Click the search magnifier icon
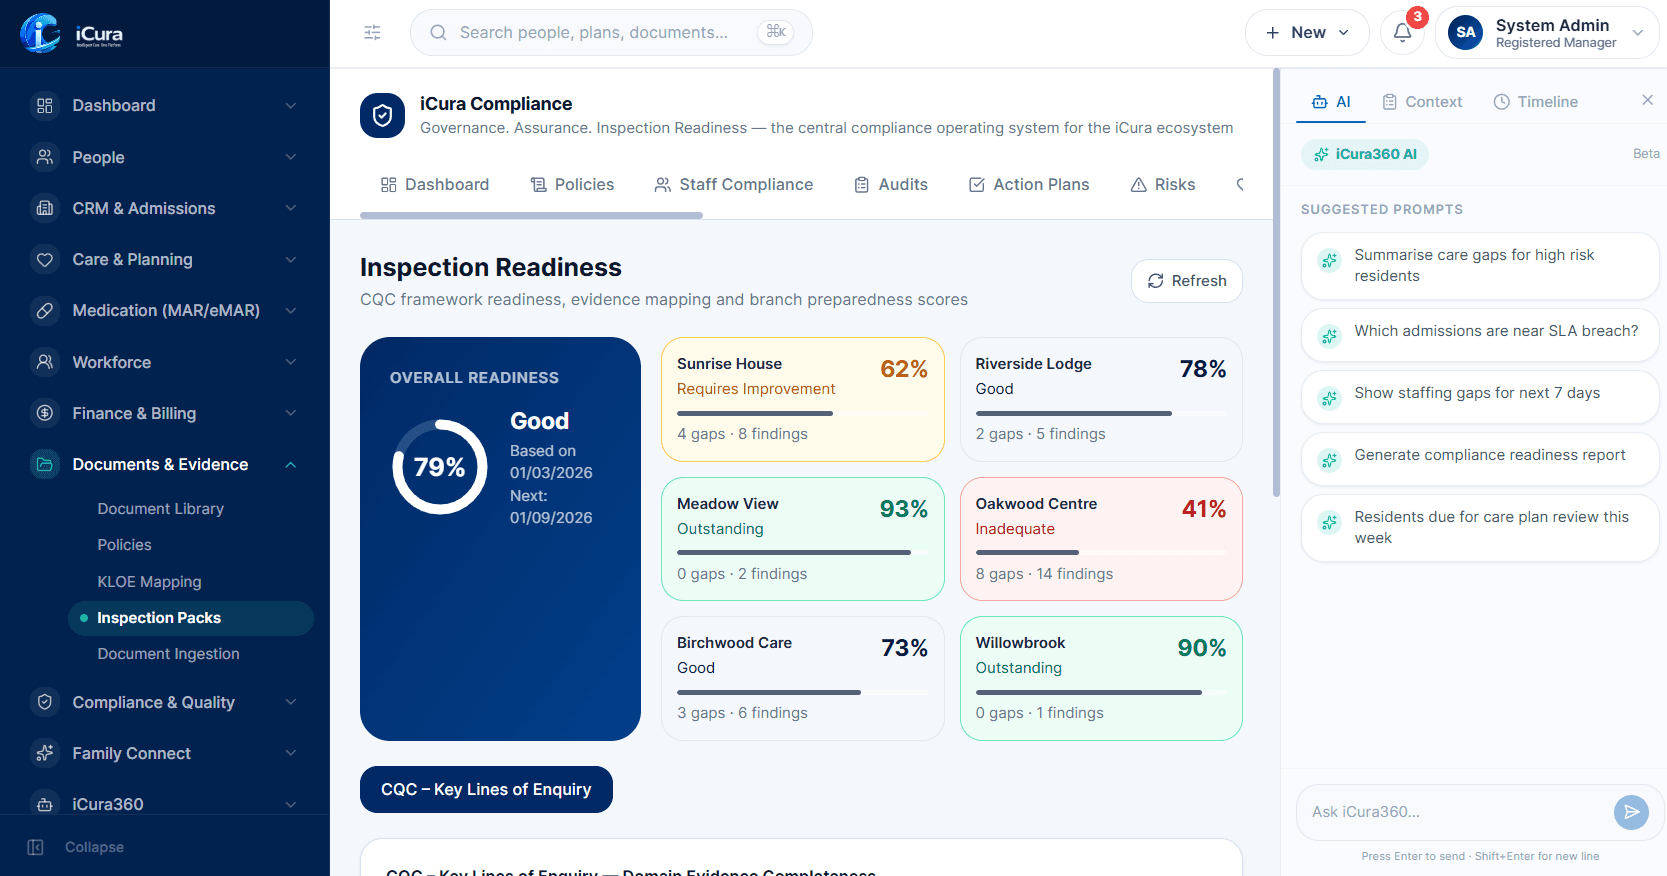This screenshot has height=876, width=1667. click(x=438, y=33)
